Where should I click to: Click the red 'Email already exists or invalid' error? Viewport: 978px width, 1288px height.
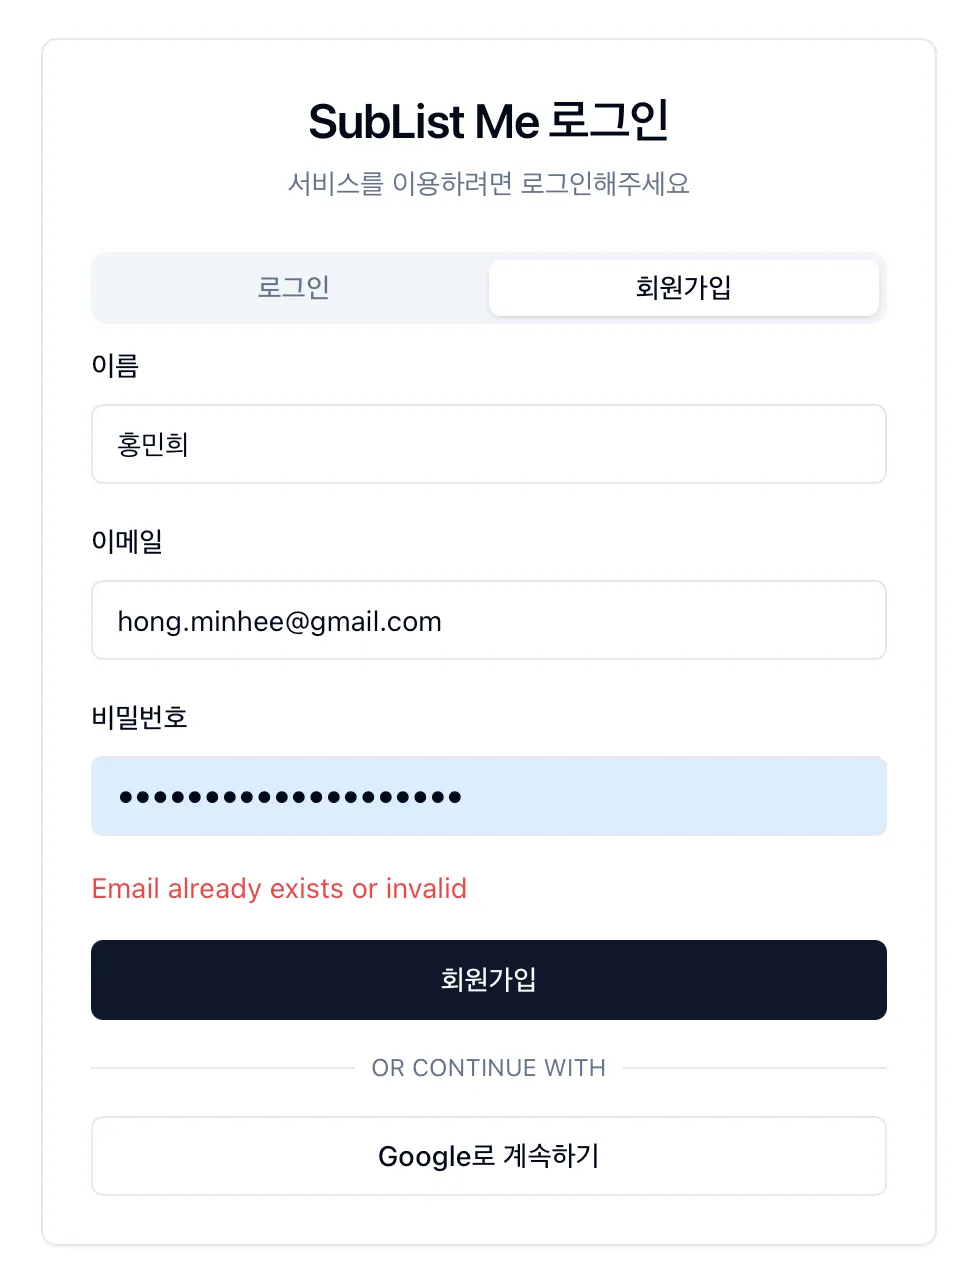coord(279,888)
